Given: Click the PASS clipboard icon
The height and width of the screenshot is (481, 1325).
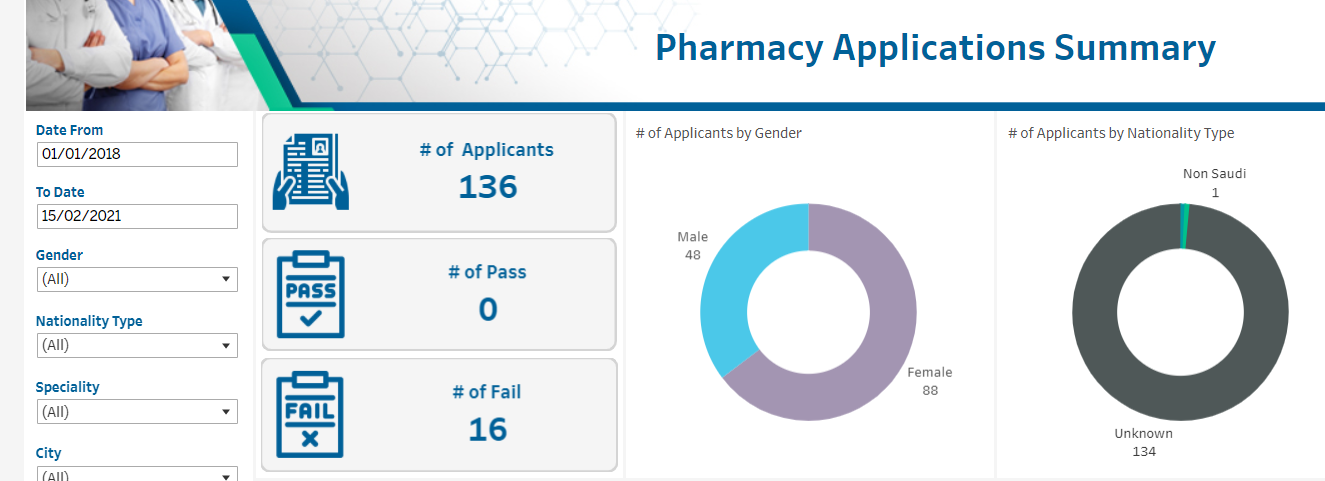Looking at the screenshot, I should click(310, 295).
